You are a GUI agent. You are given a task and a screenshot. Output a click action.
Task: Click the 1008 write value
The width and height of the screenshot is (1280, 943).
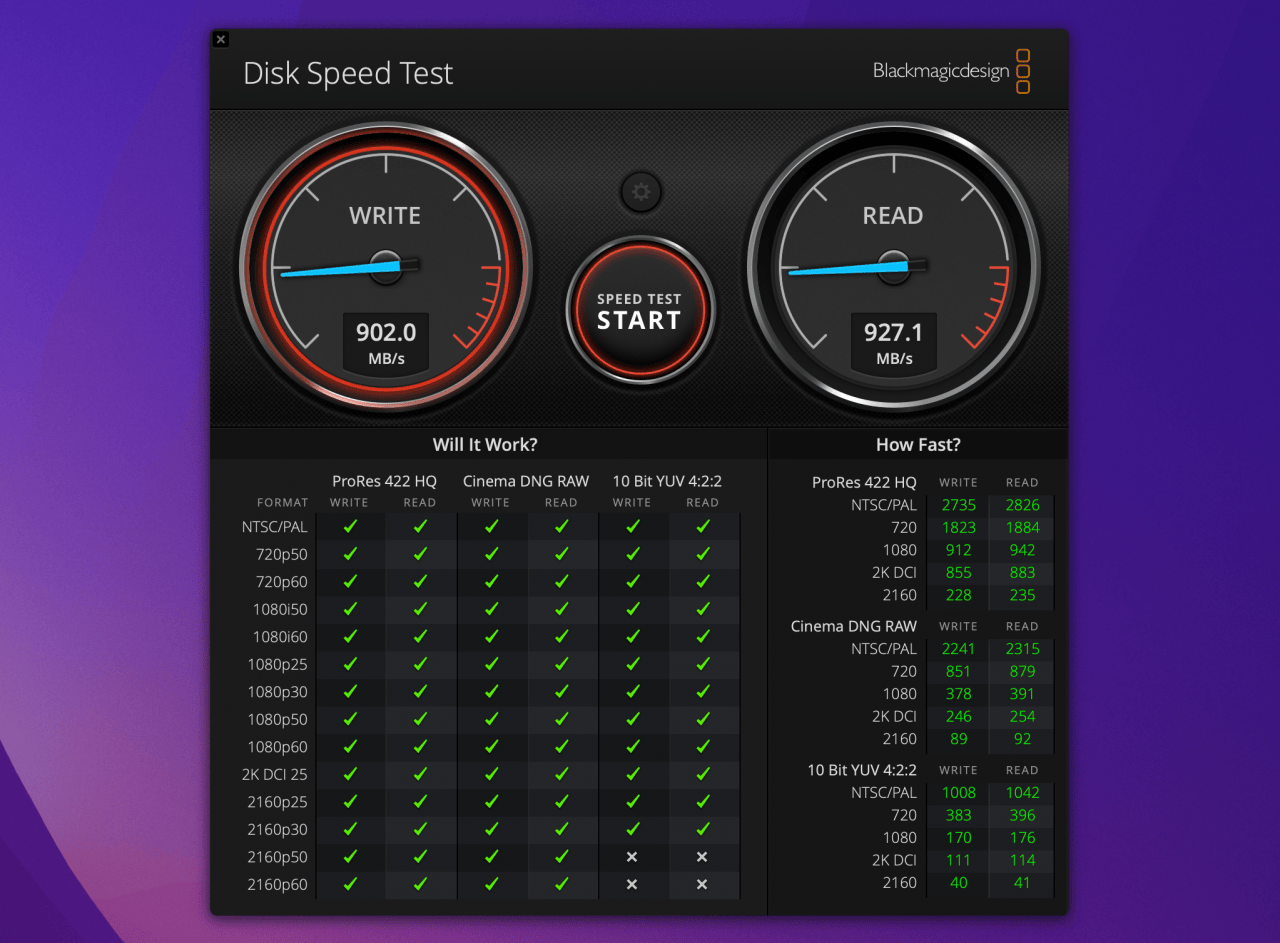tap(959, 793)
